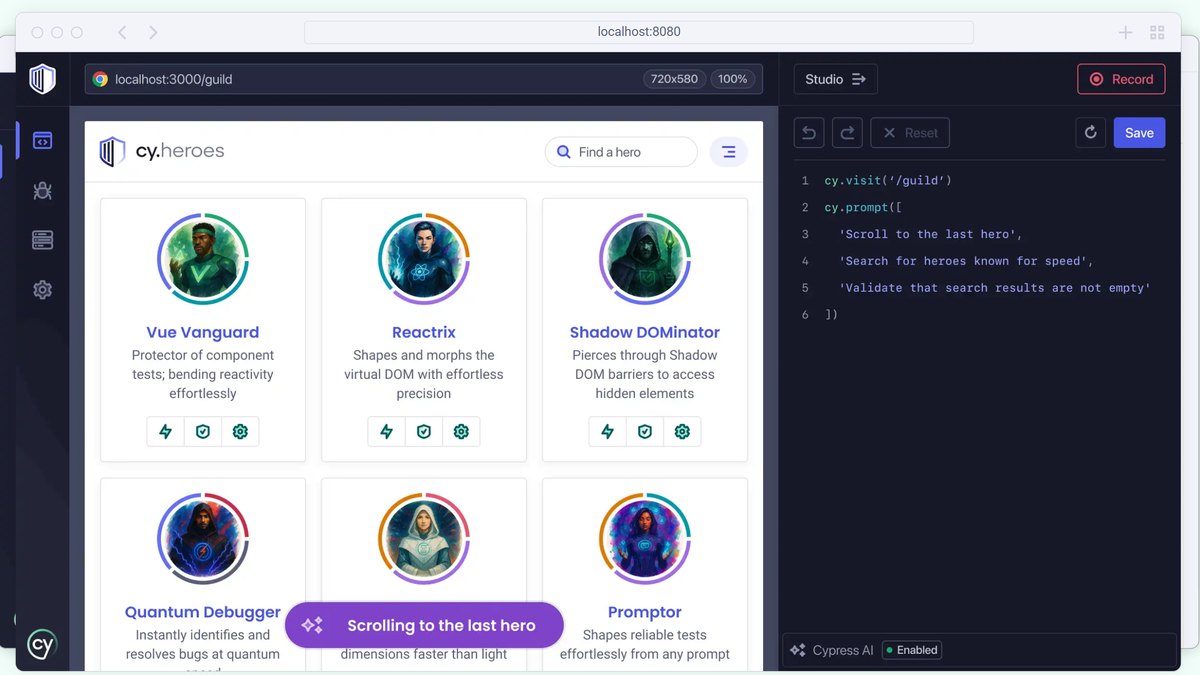This screenshot has width=1200, height=675.
Task: Open the Settings gear in Cypress sidebar
Action: pos(42,290)
